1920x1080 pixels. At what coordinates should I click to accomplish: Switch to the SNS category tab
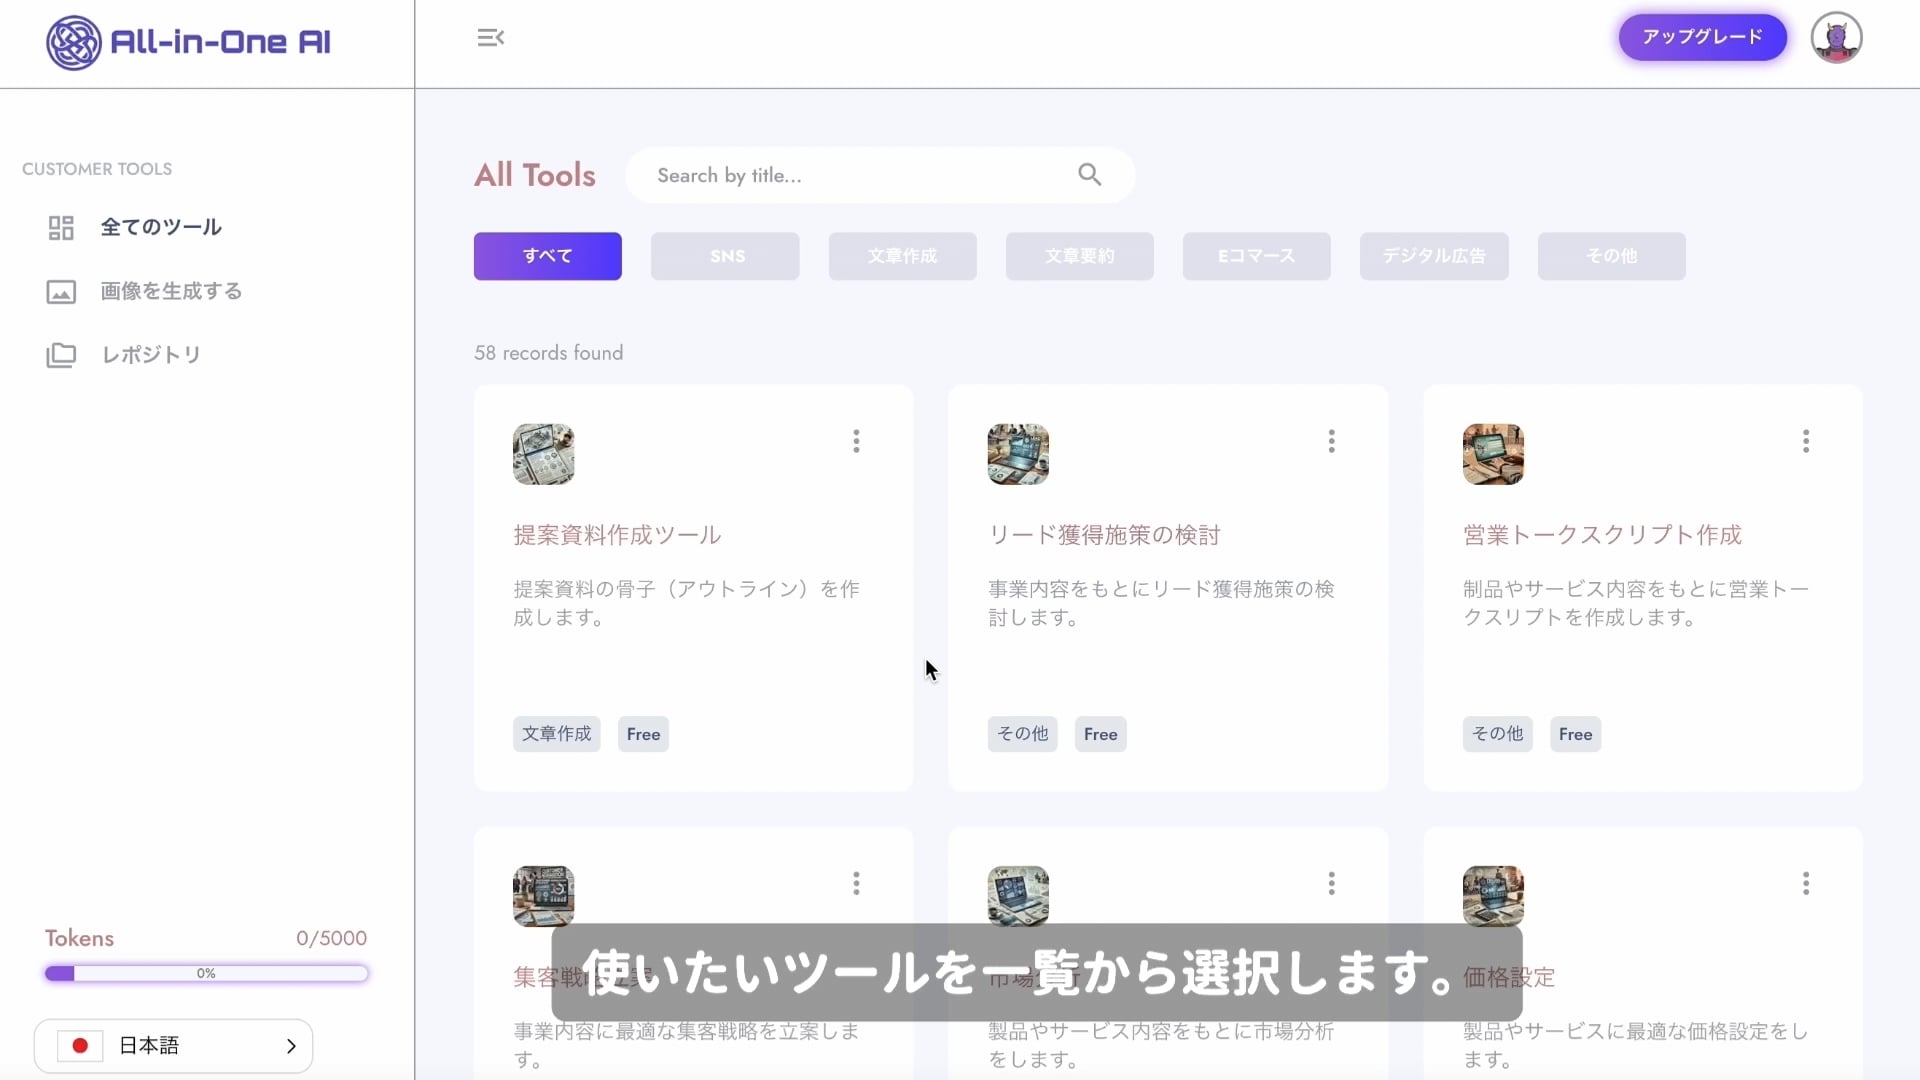(x=725, y=256)
